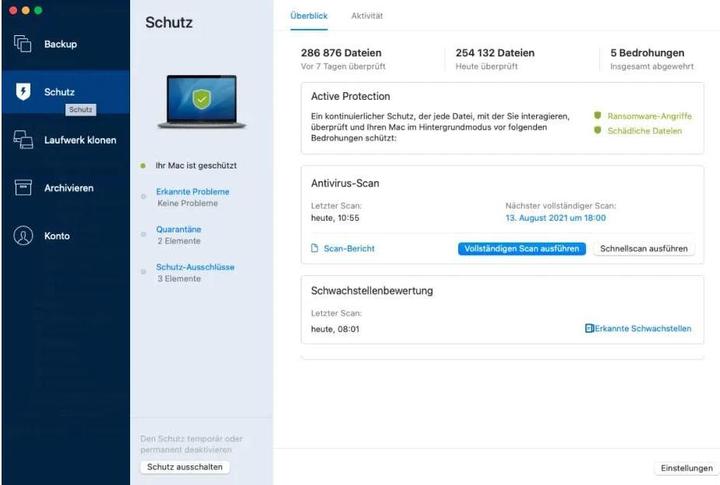Click the Schädliche Dateien green shield icon
Screen dimensions: 720x485
597,130
